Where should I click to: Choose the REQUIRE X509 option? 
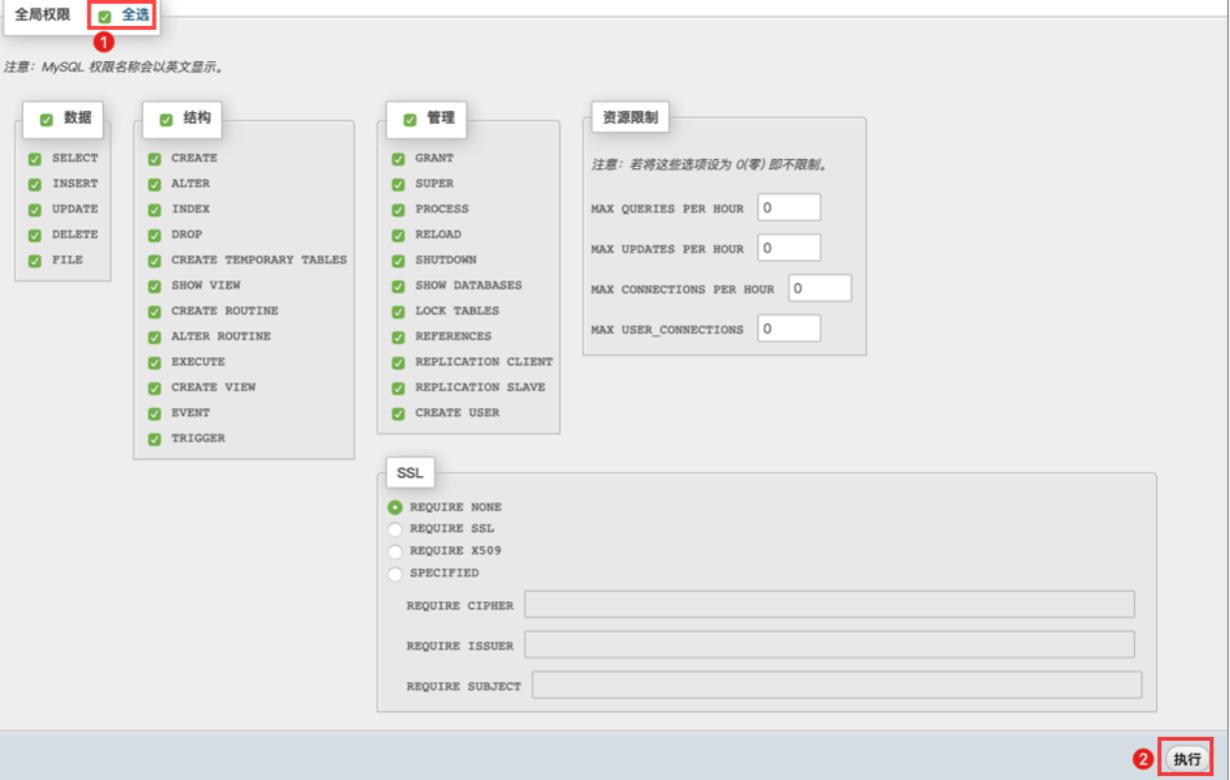click(396, 551)
